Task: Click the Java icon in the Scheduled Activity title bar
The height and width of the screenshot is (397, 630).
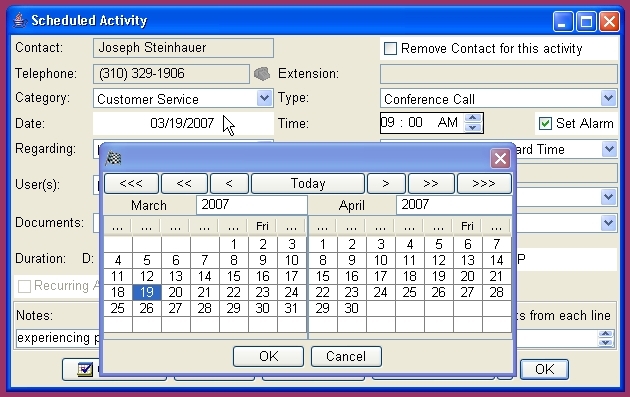Action: (19, 20)
